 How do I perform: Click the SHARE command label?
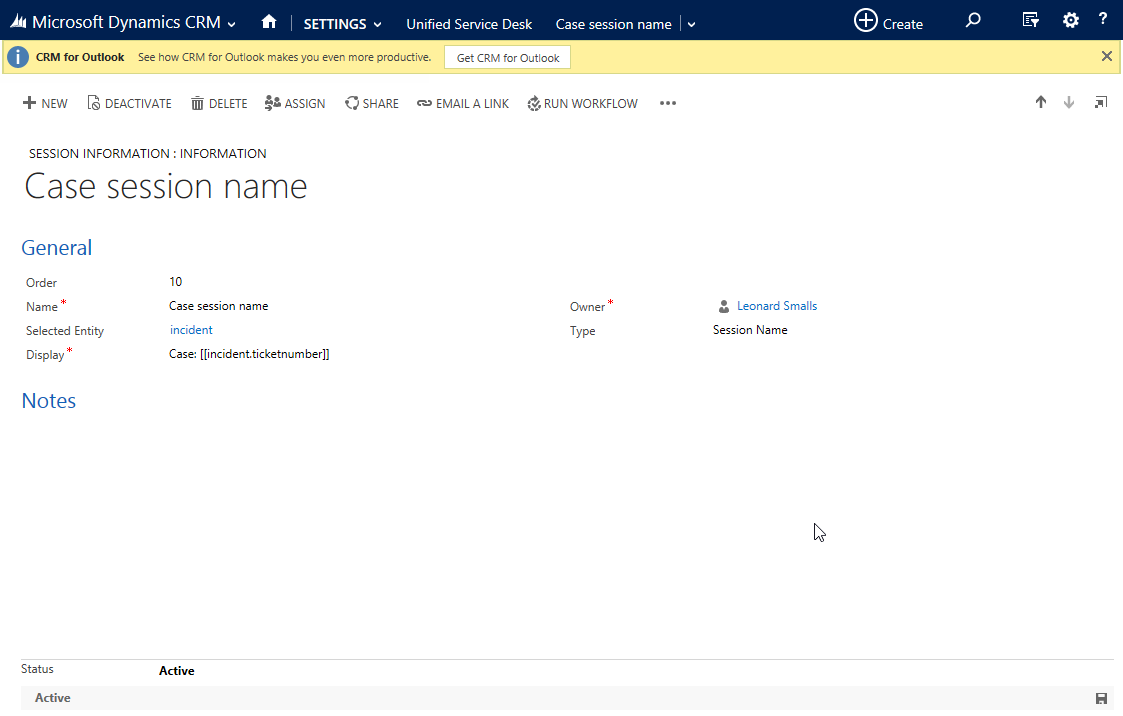(x=380, y=104)
